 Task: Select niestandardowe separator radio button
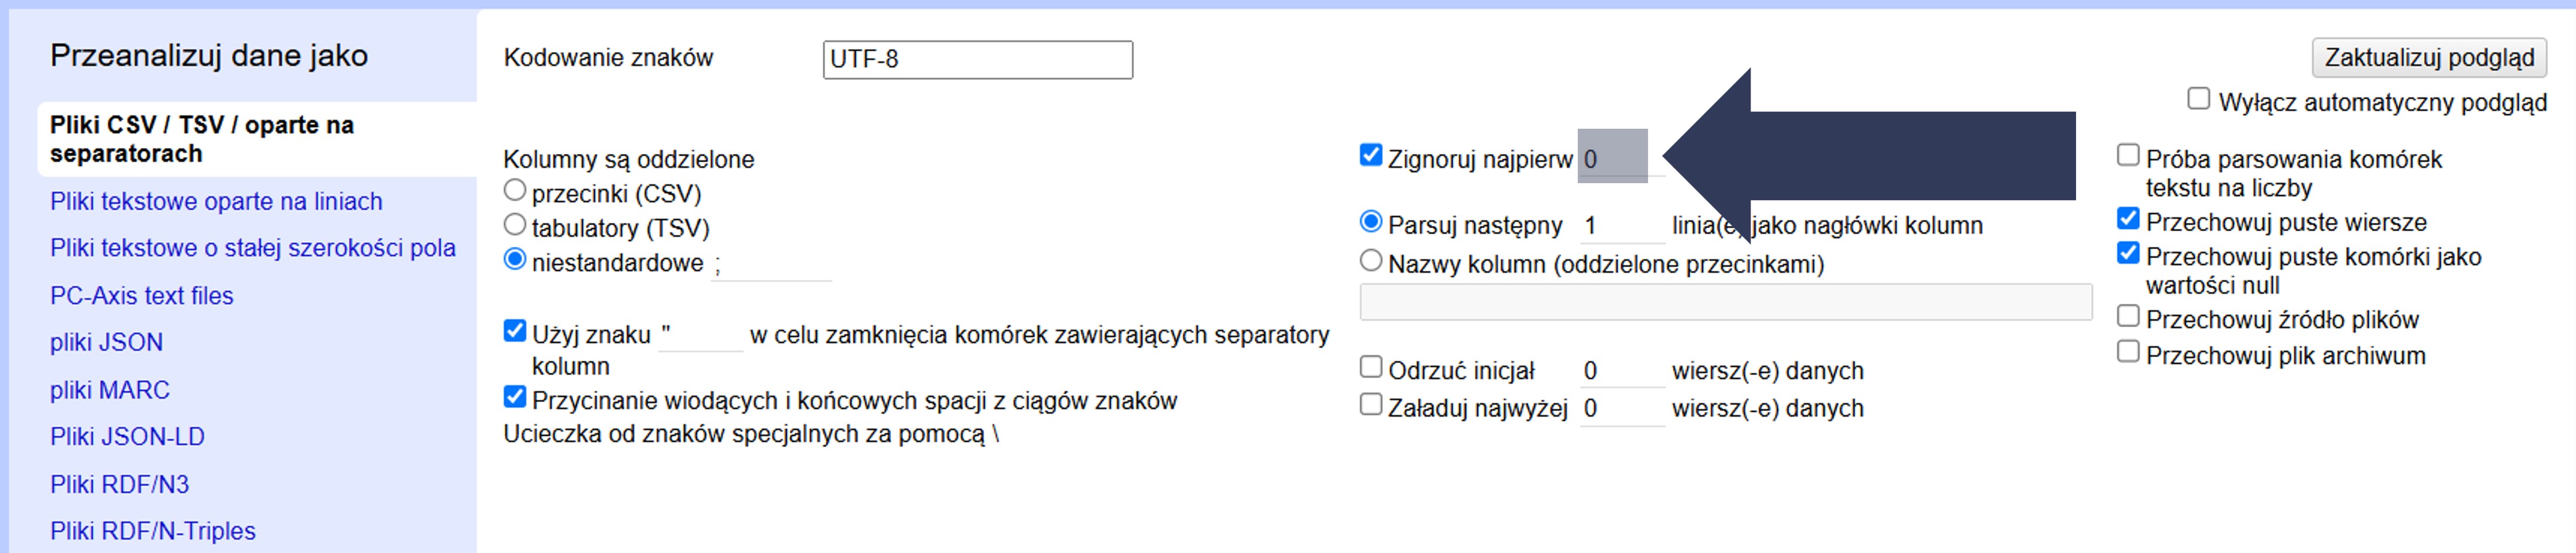(x=515, y=260)
